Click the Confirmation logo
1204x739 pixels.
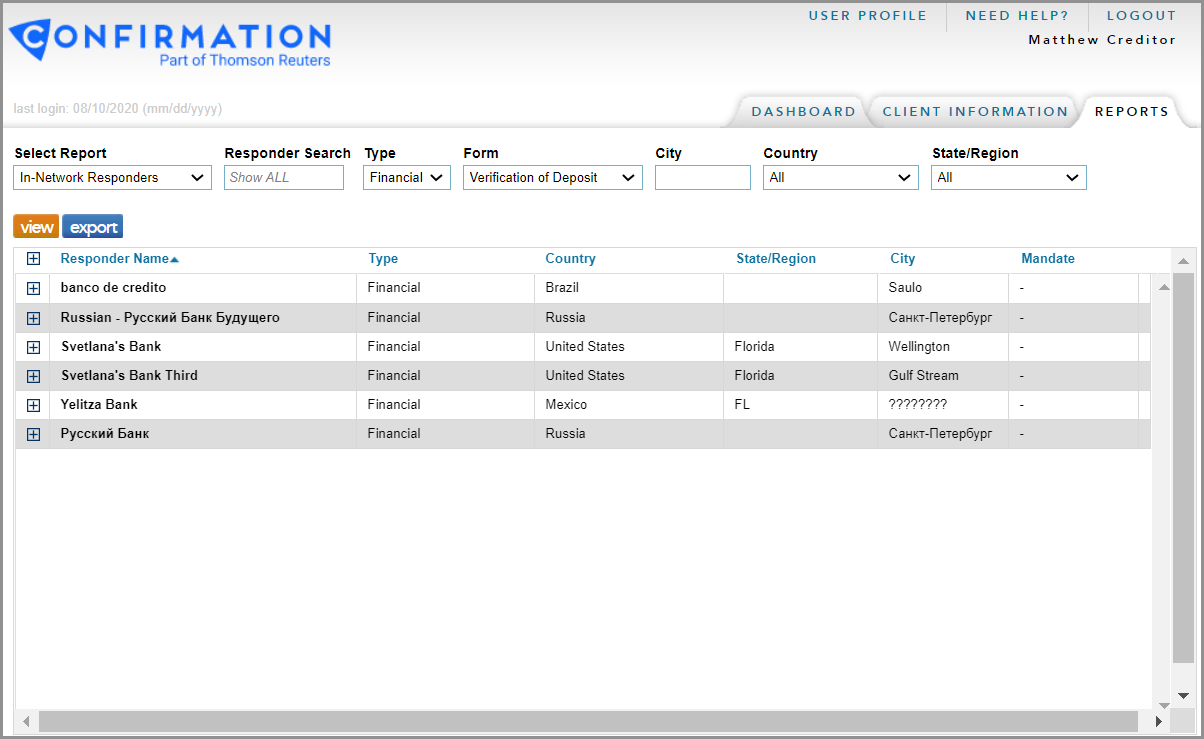(170, 44)
